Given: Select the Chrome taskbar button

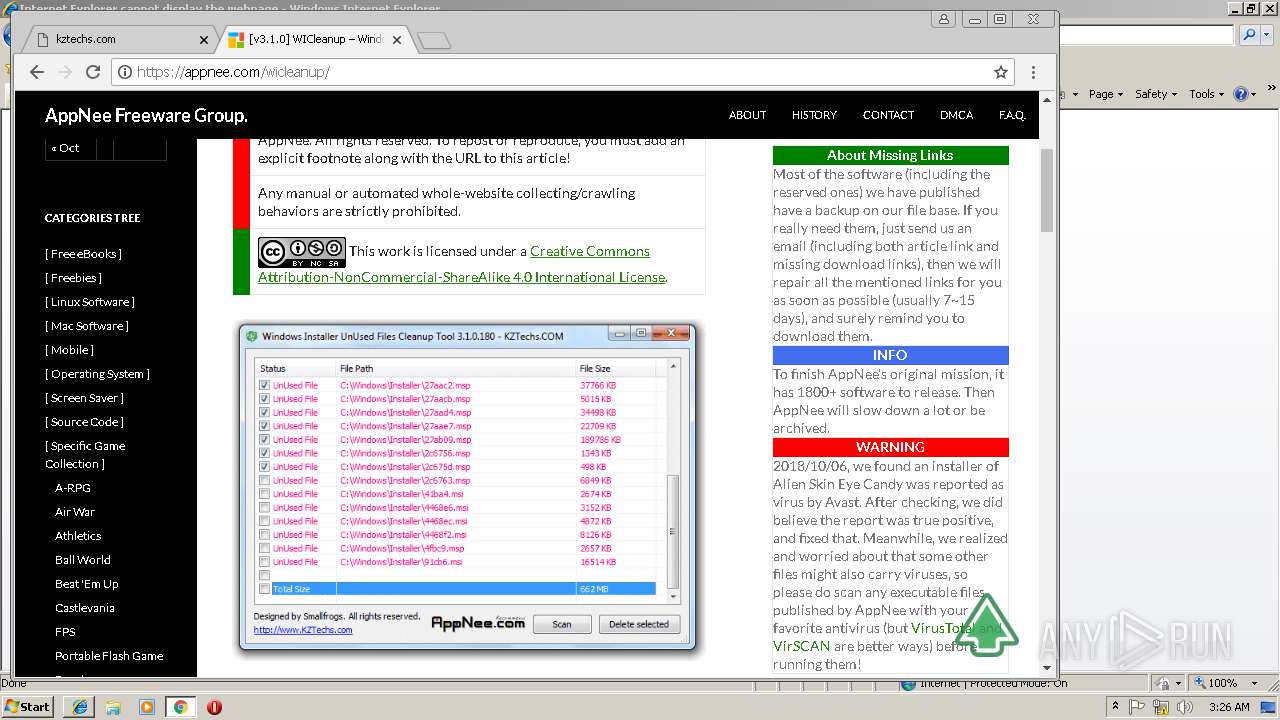Looking at the screenshot, I should point(180,707).
